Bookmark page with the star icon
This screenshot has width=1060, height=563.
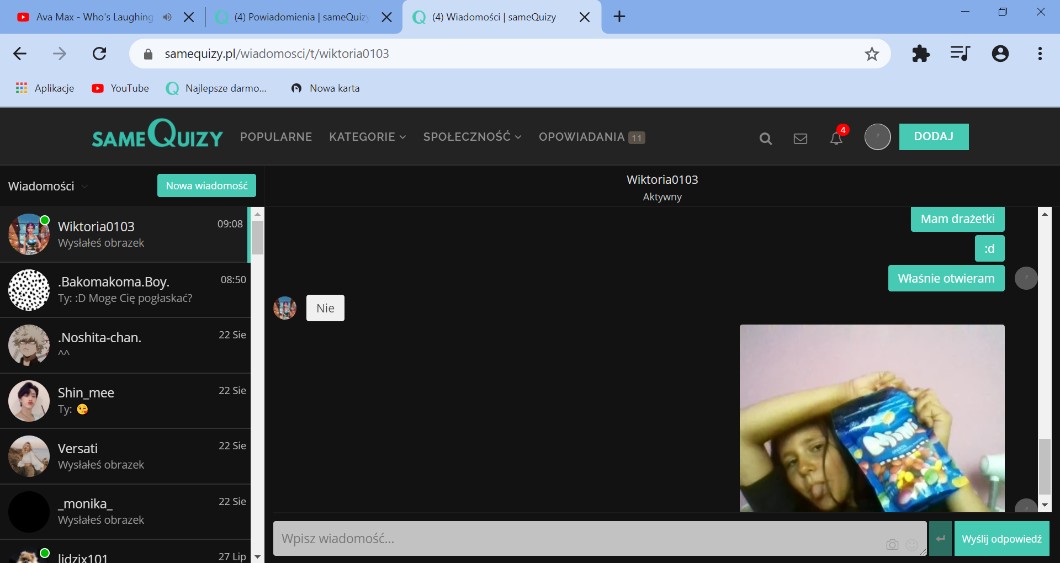point(871,54)
